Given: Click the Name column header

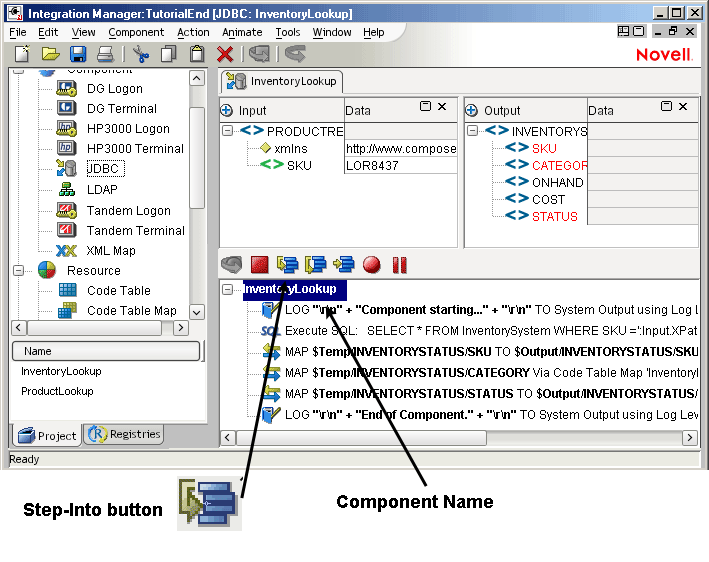Looking at the screenshot, I should tap(106, 351).
